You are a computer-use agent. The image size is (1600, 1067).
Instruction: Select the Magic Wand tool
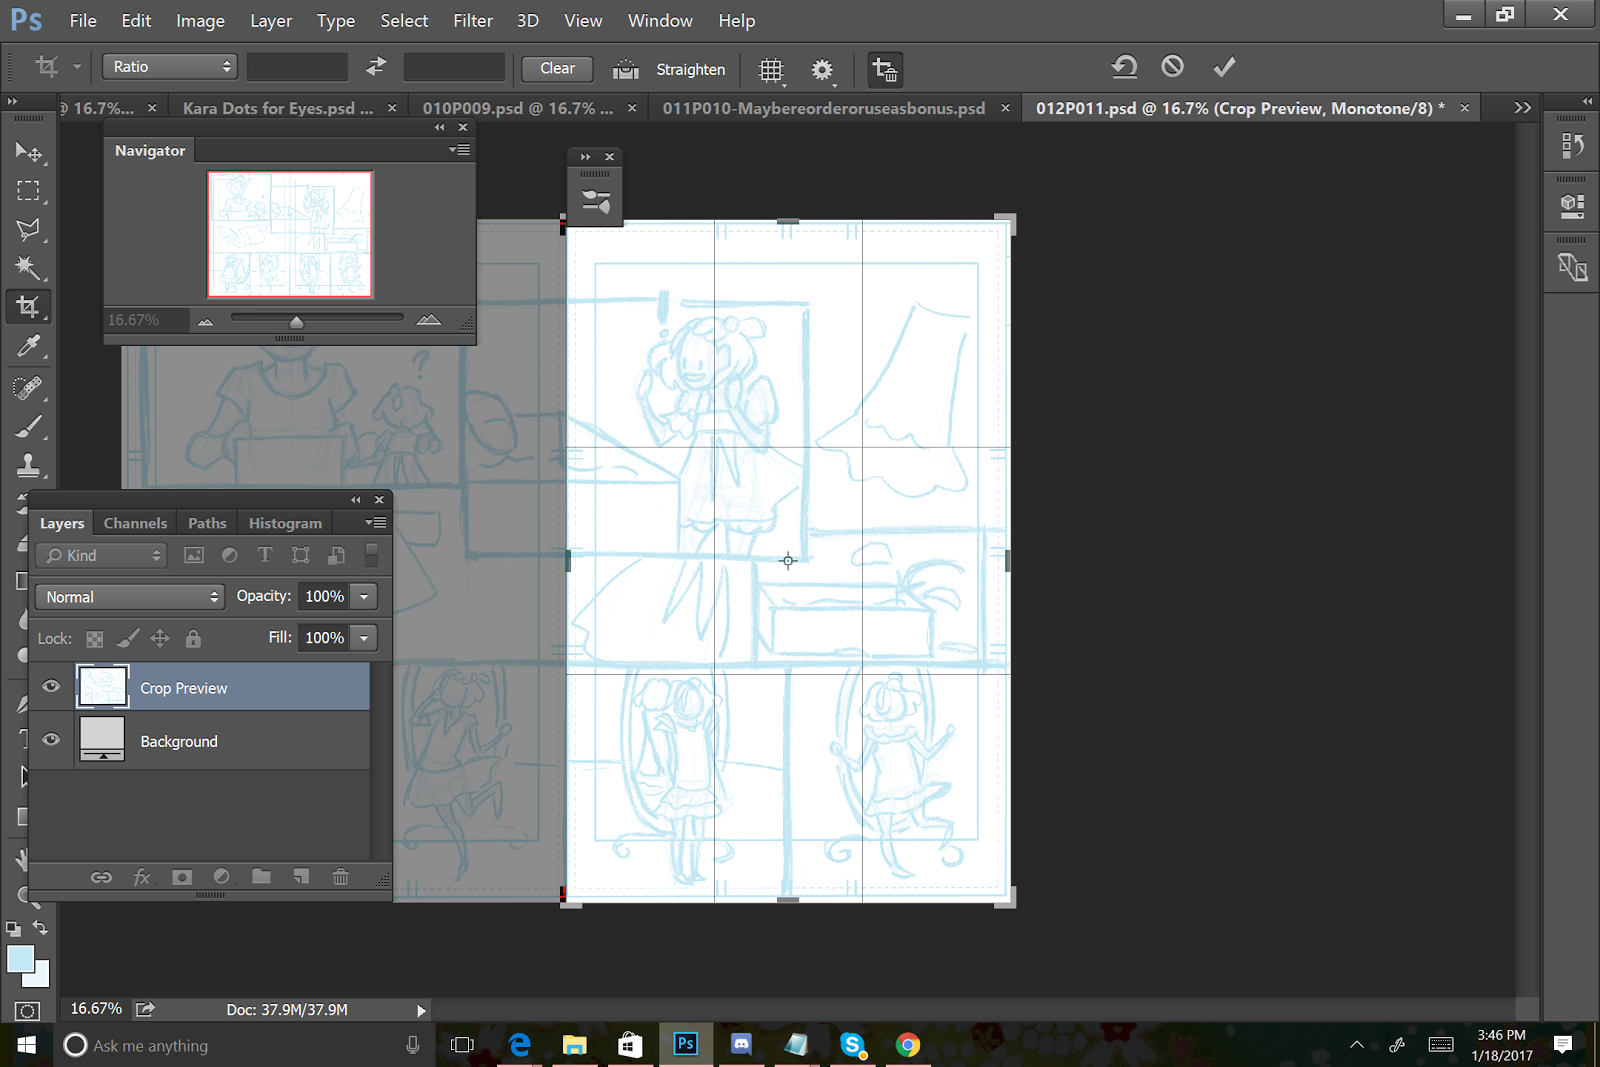tap(28, 267)
